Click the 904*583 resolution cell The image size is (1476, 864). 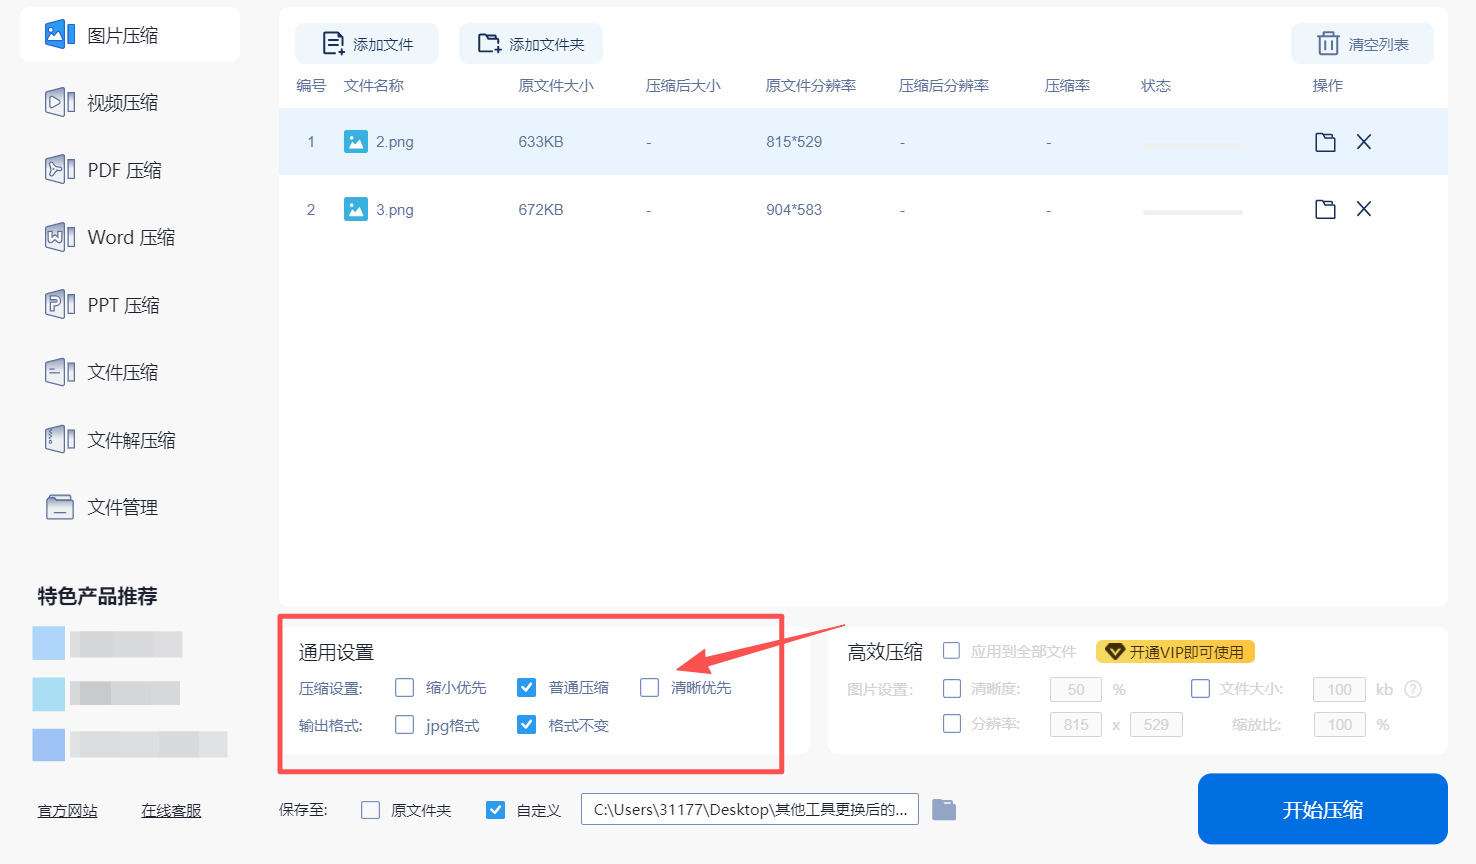[794, 210]
